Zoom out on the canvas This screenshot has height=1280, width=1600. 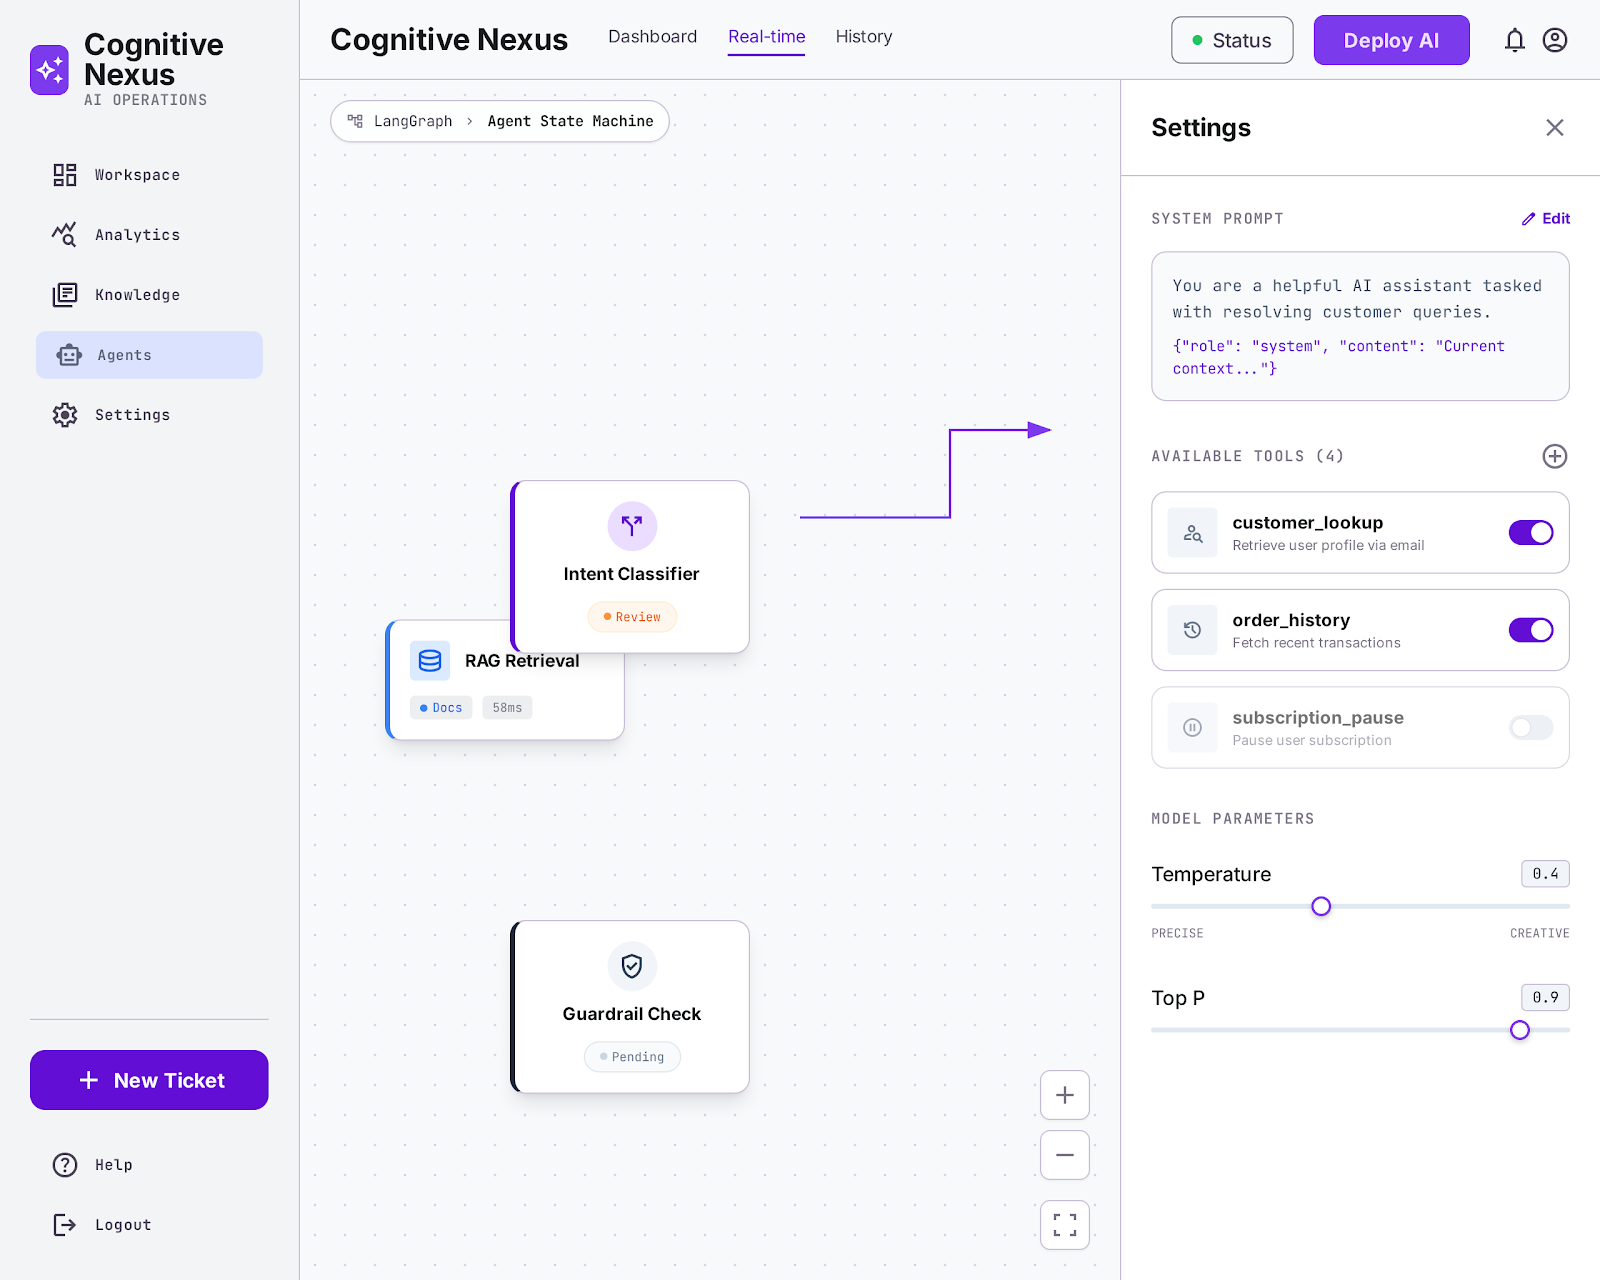(x=1065, y=1155)
